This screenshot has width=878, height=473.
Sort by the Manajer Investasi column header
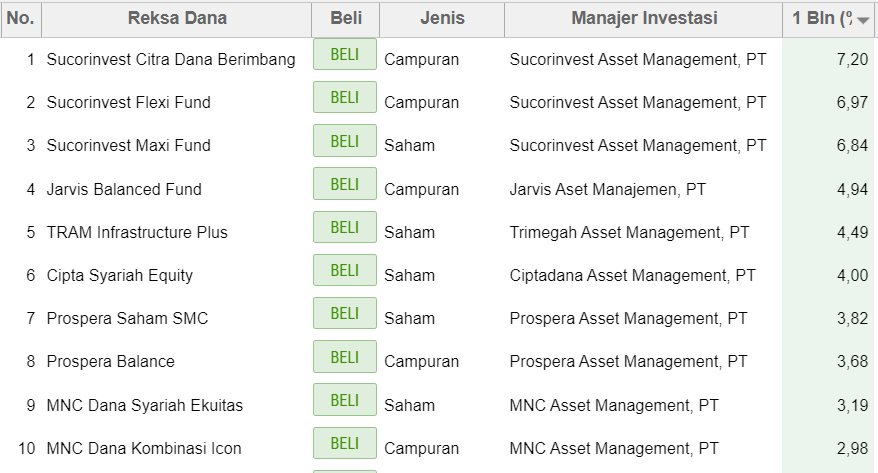[644, 18]
